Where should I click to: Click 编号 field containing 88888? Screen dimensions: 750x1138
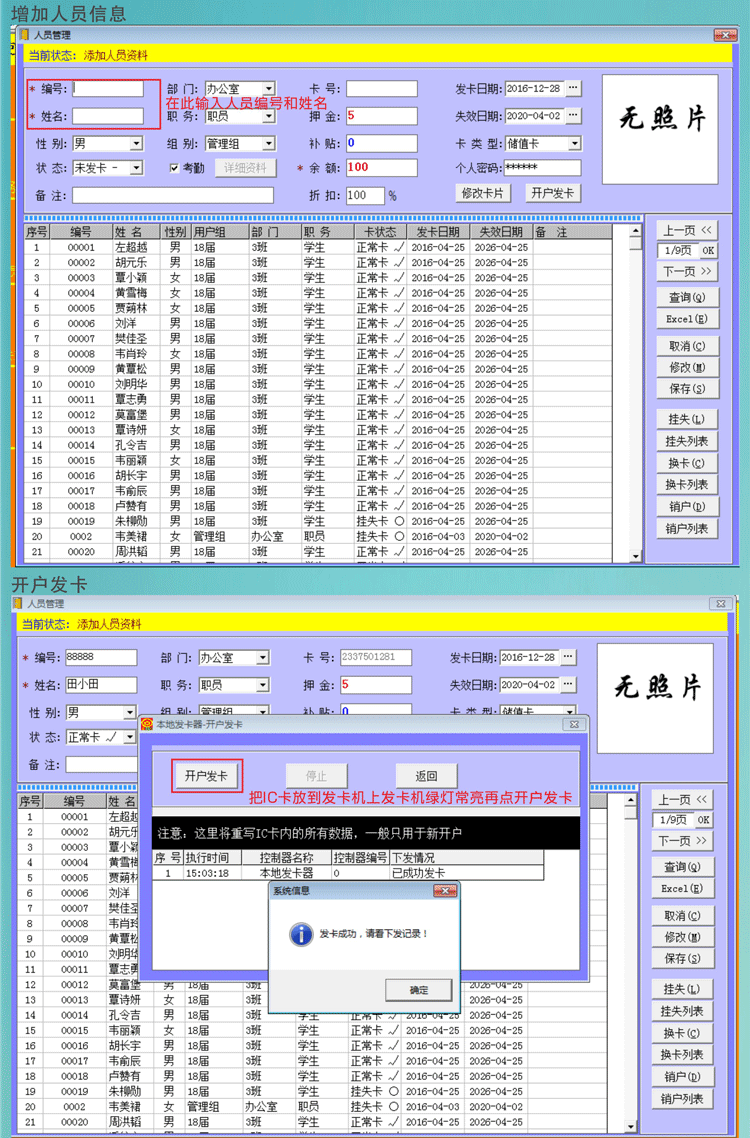coord(101,658)
